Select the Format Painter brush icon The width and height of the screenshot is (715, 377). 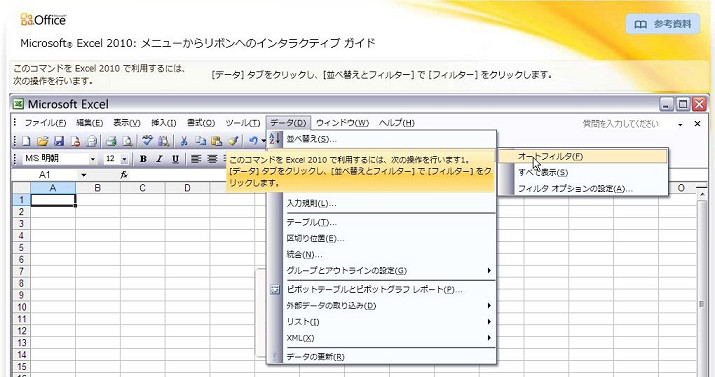coord(233,141)
